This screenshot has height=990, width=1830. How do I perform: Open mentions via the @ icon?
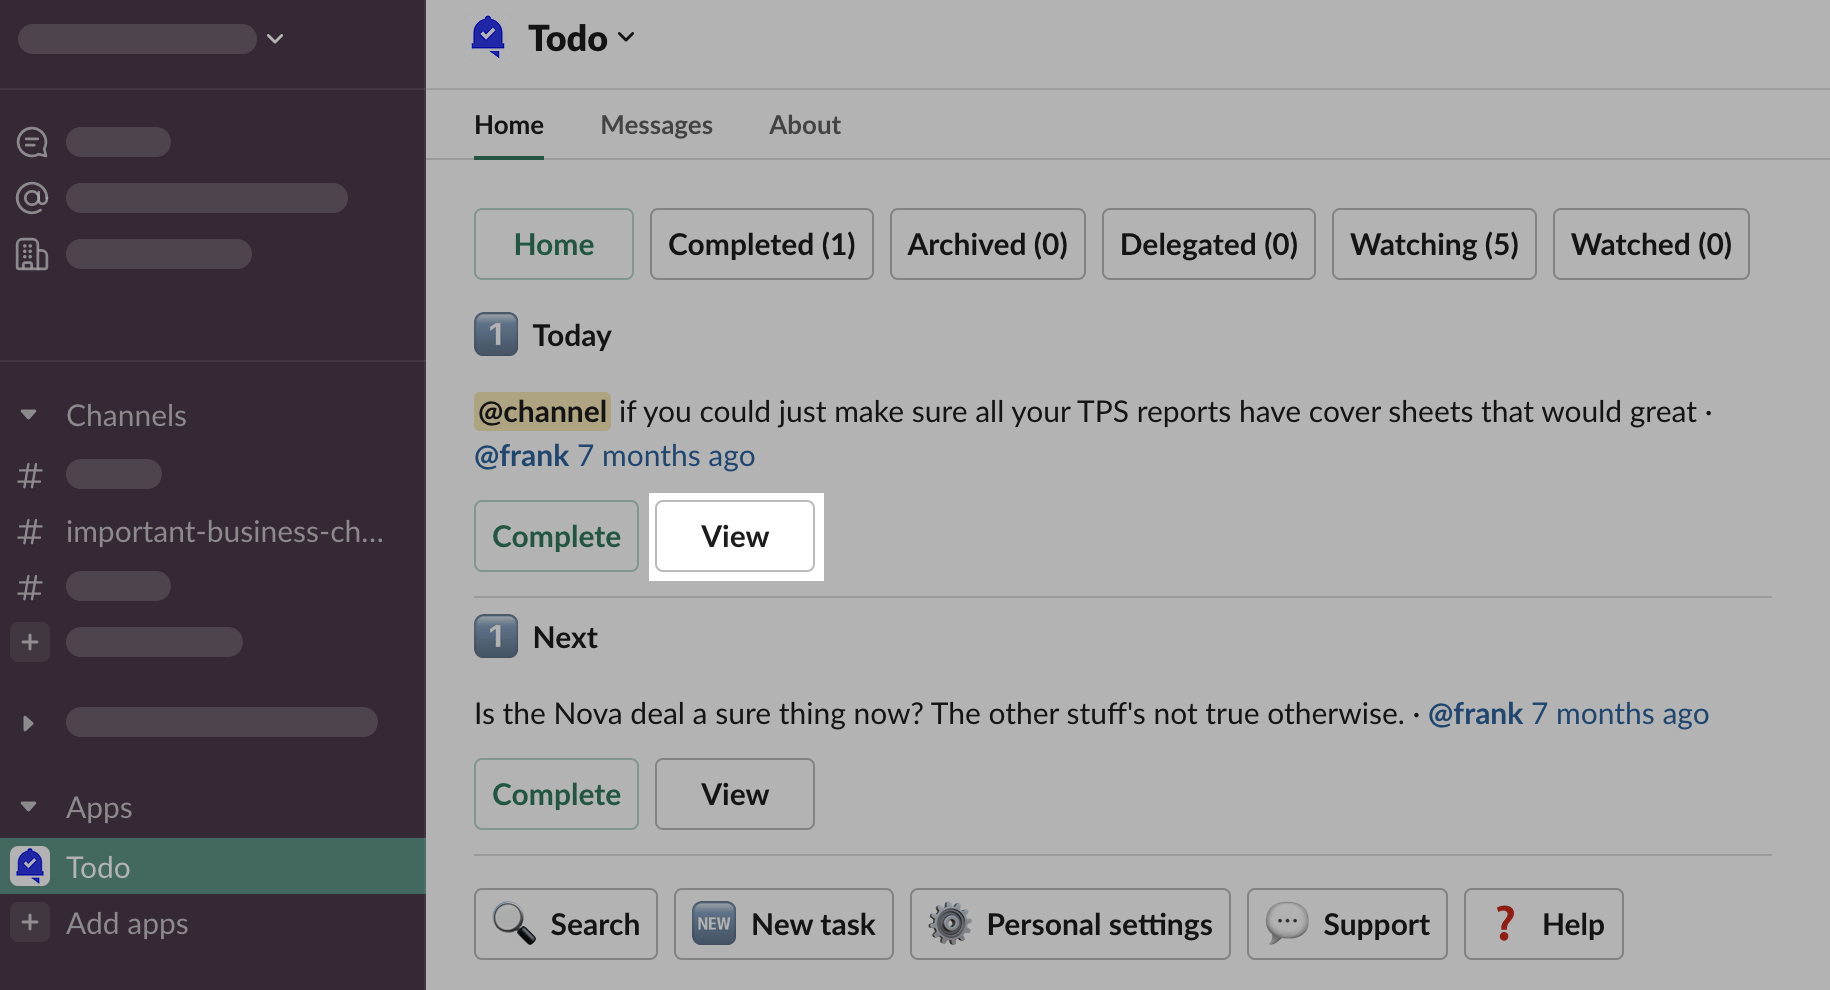(32, 198)
